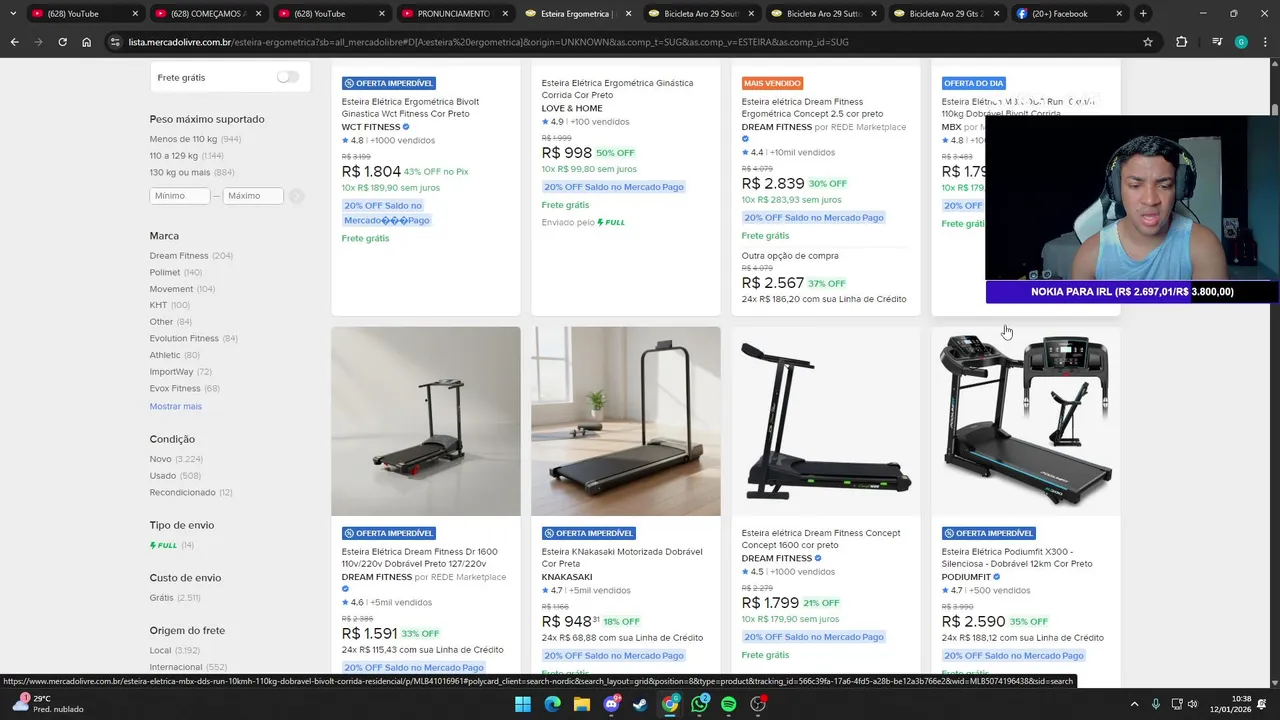
Task: Filter by Local shipping origin
Action: point(161,650)
